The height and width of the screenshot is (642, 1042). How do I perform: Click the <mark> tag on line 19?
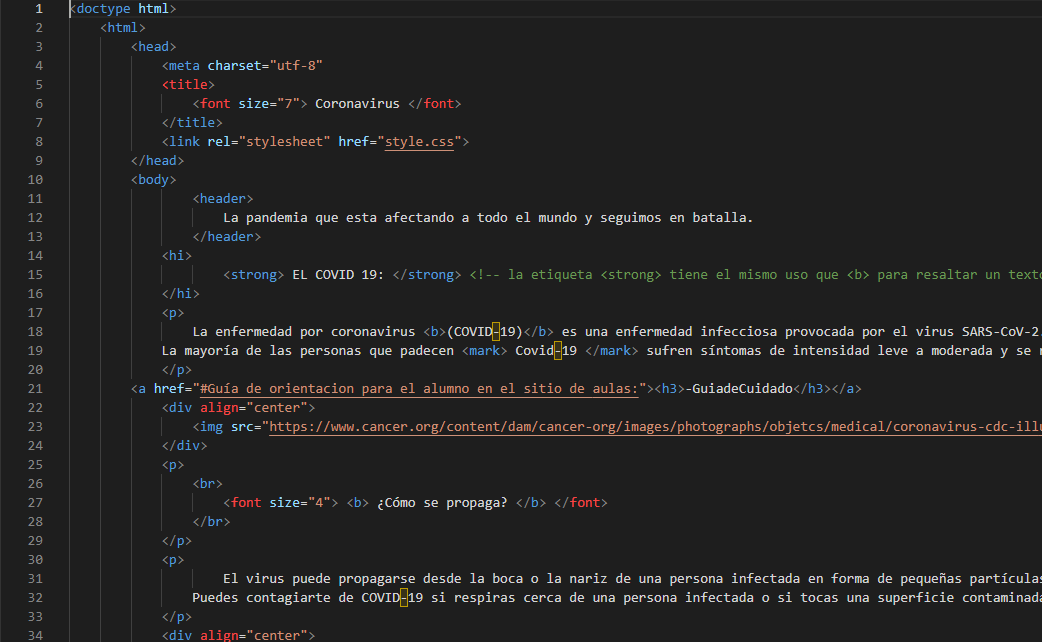point(484,351)
